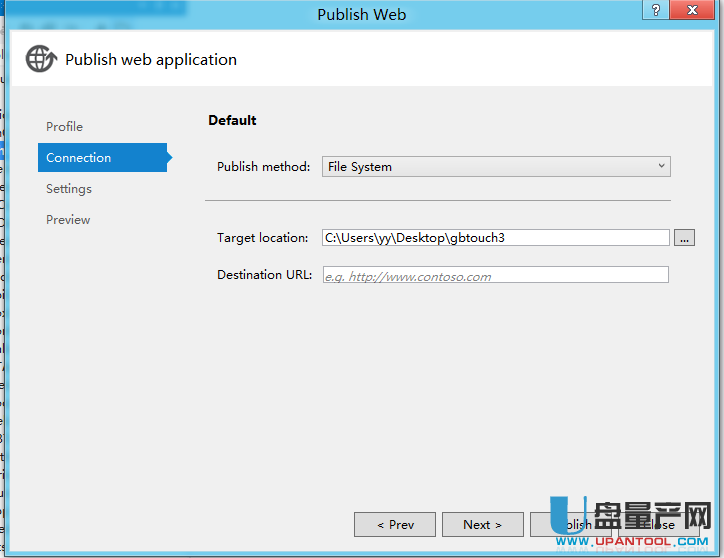Screen dimensions: 724x558
Task: Click the Prev button
Action: (x=395, y=524)
